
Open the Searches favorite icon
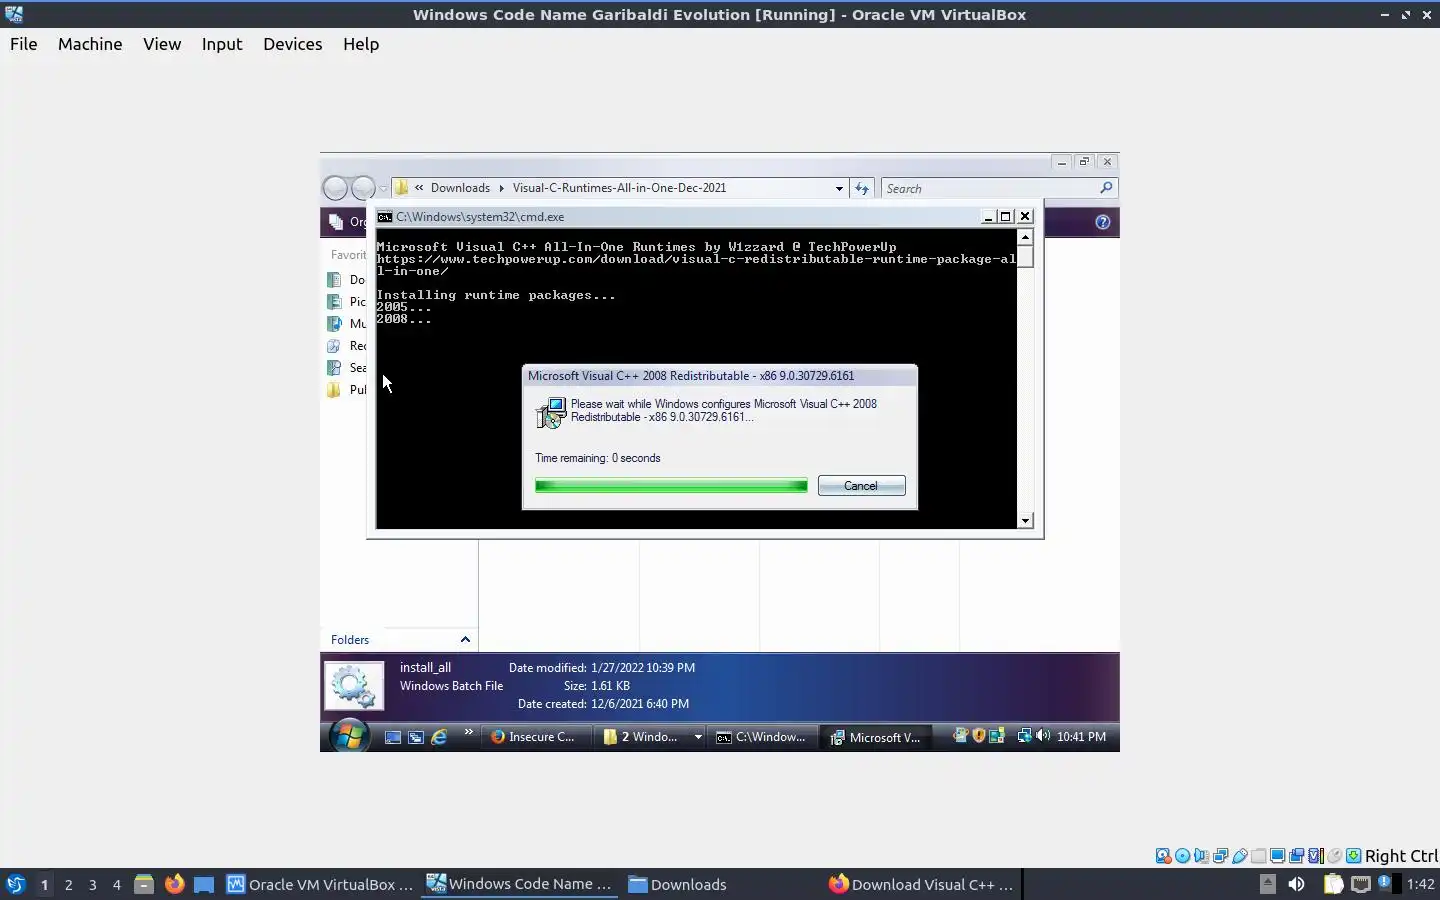(x=335, y=368)
